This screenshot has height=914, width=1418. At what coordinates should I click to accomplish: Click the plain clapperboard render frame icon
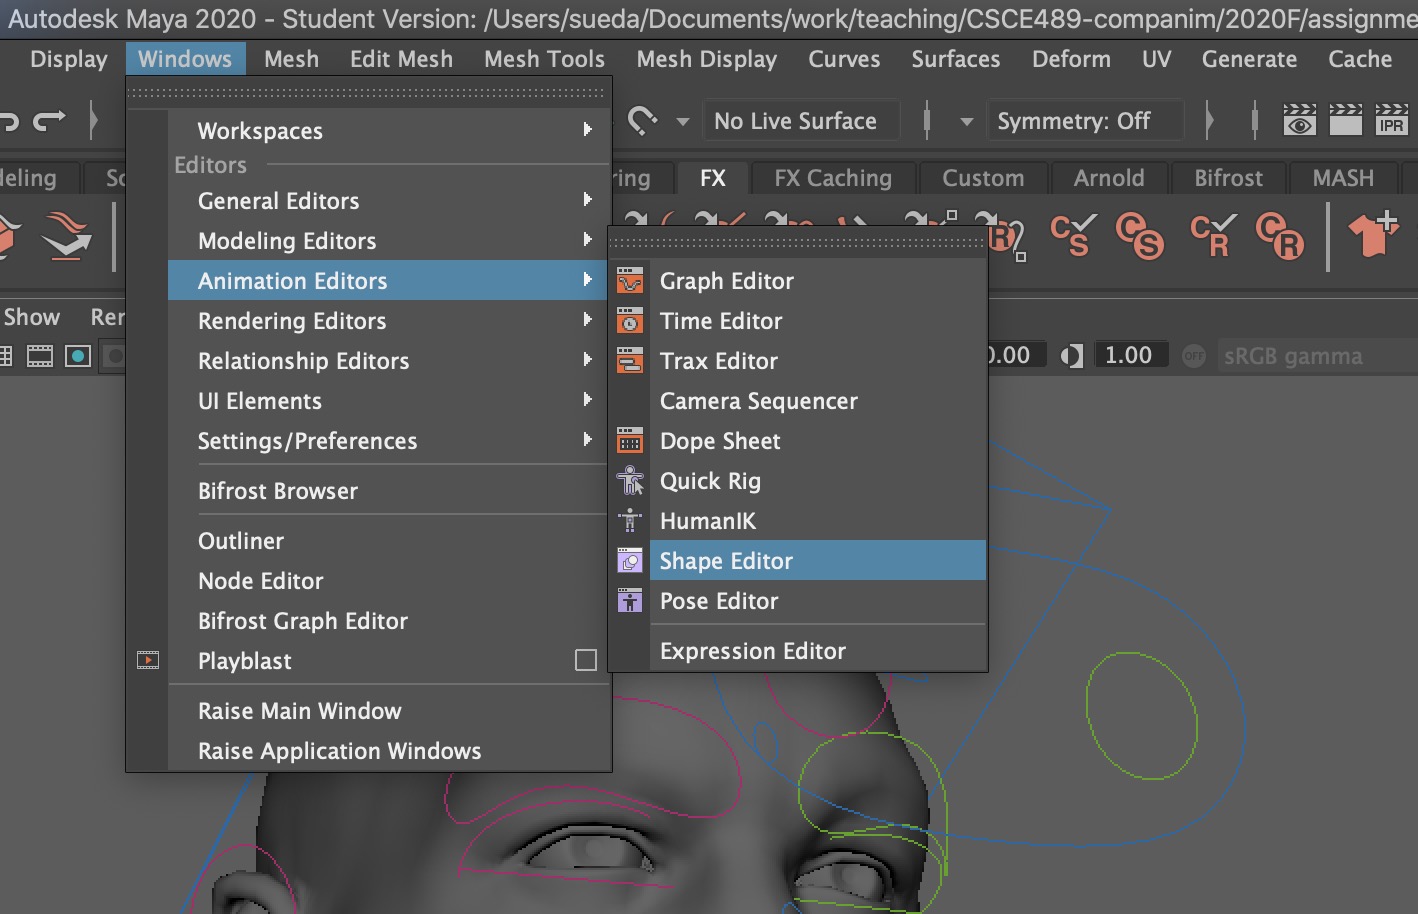tap(1345, 120)
